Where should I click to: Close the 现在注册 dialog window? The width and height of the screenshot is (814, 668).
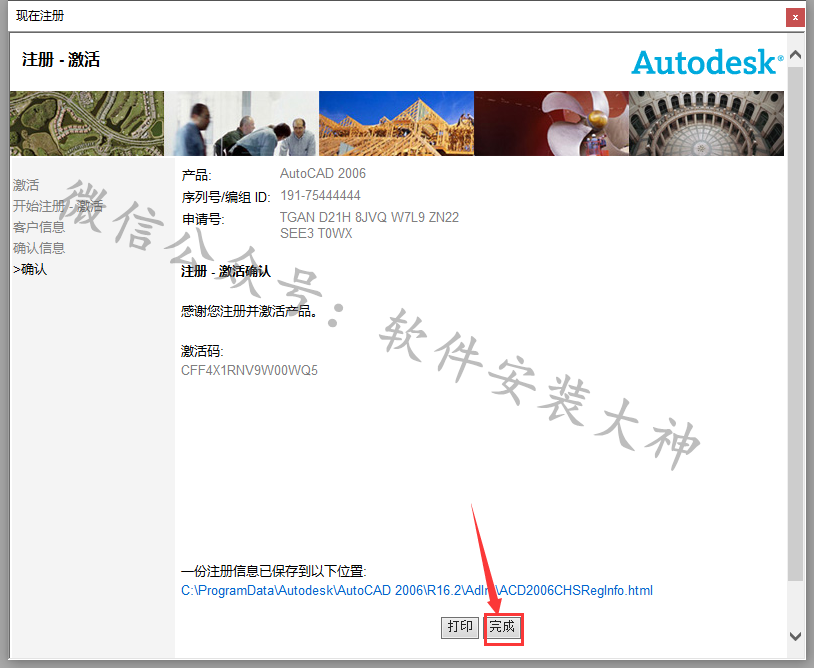pyautogui.click(x=795, y=17)
